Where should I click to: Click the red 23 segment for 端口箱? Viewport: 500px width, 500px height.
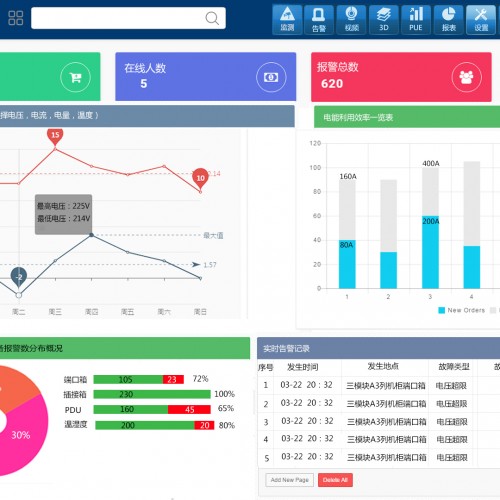(173, 379)
